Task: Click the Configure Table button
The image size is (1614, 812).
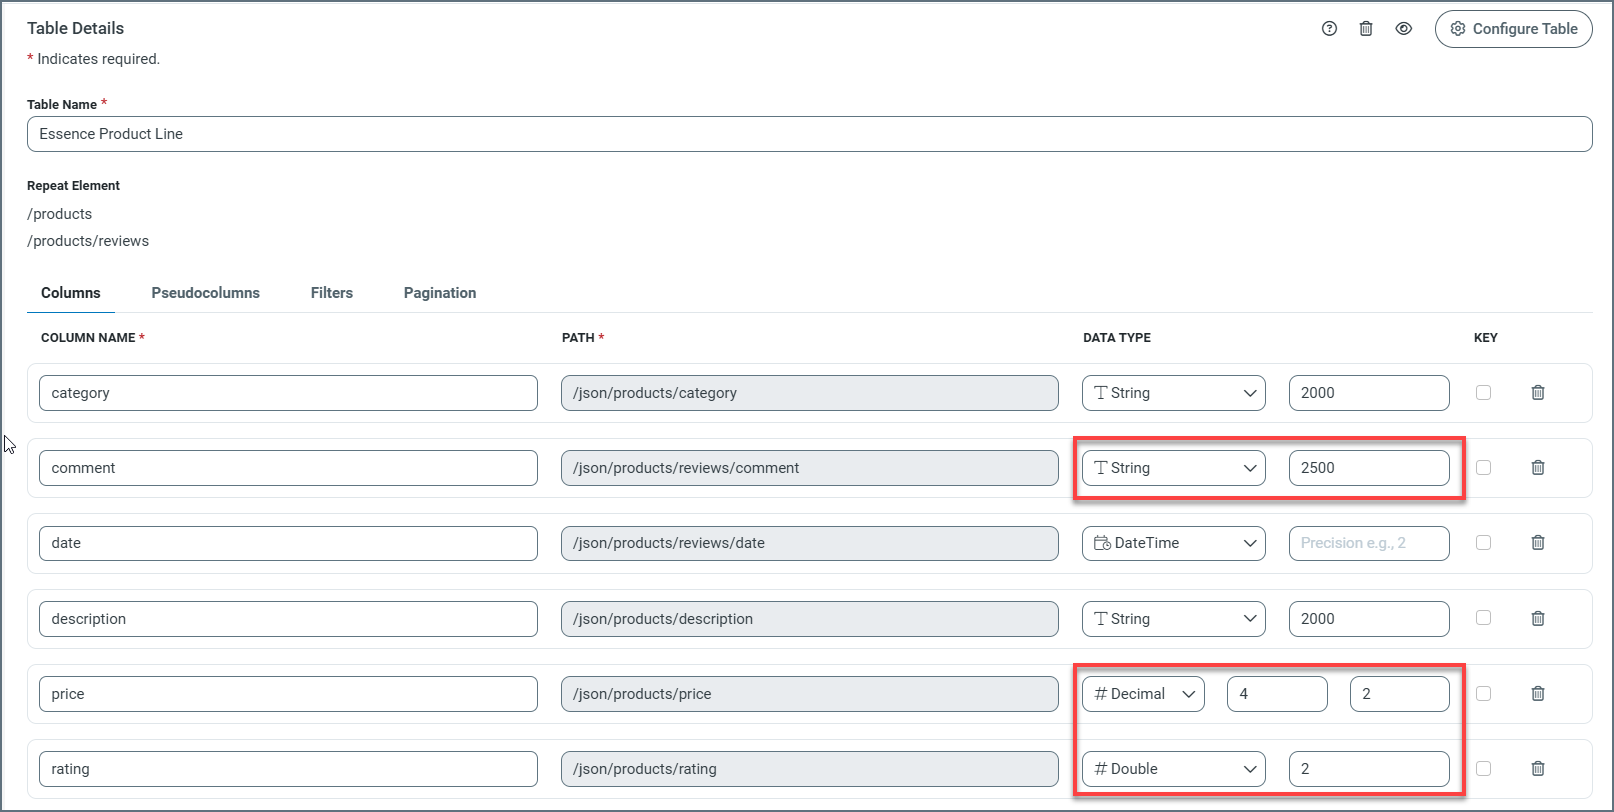Action: tap(1513, 29)
